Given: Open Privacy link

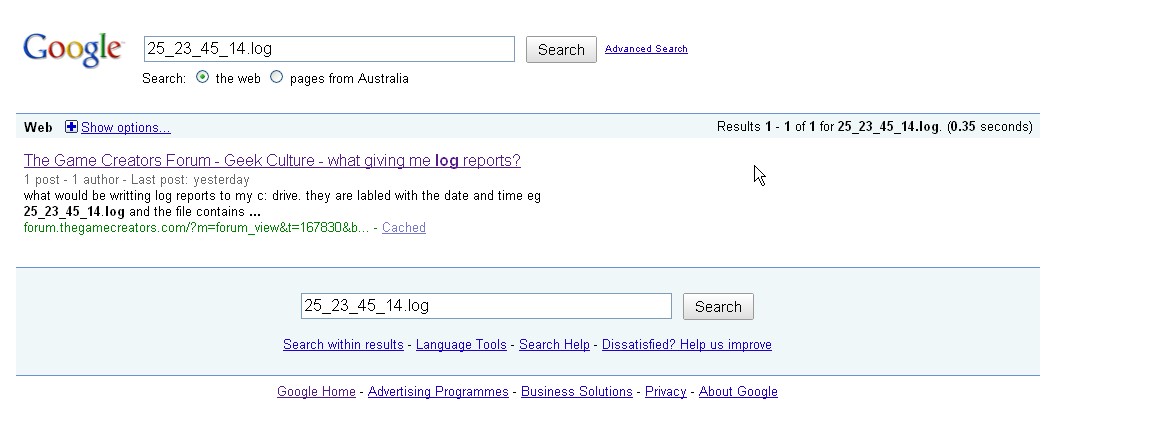Looking at the screenshot, I should [666, 392].
